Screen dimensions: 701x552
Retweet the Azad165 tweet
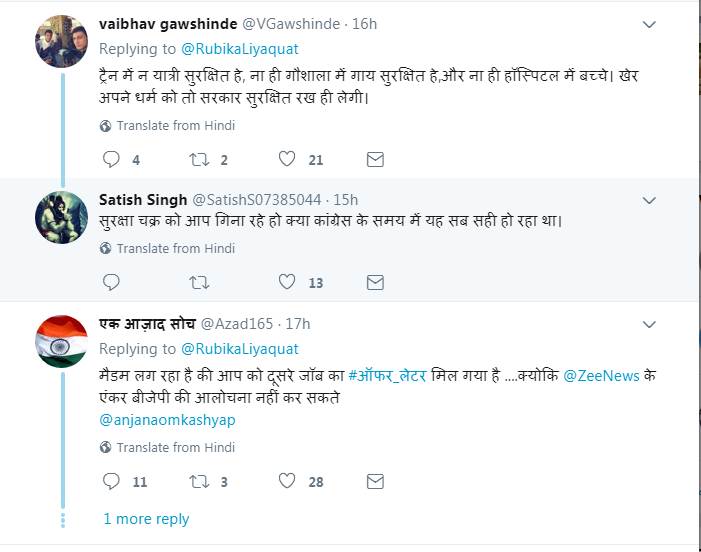tap(199, 481)
